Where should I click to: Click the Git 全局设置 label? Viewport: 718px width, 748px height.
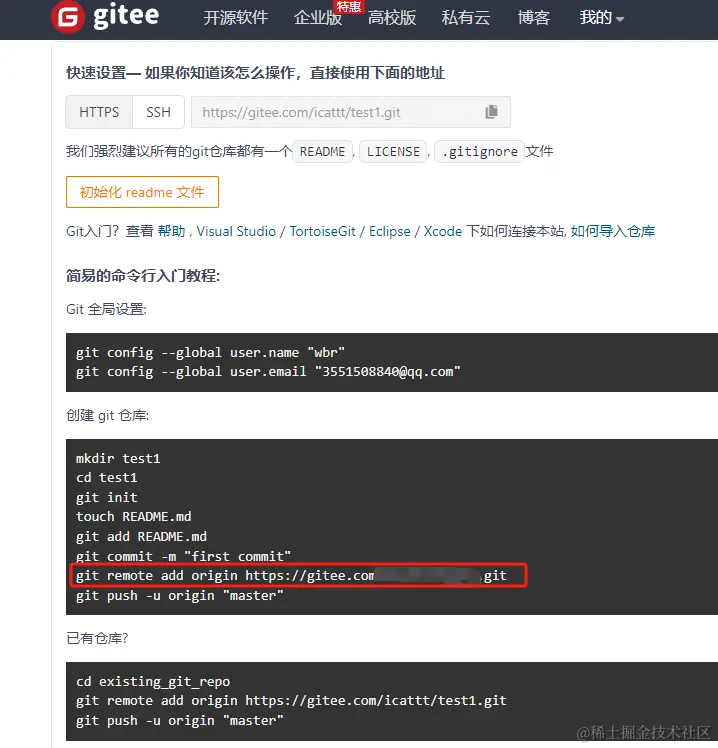click(106, 309)
